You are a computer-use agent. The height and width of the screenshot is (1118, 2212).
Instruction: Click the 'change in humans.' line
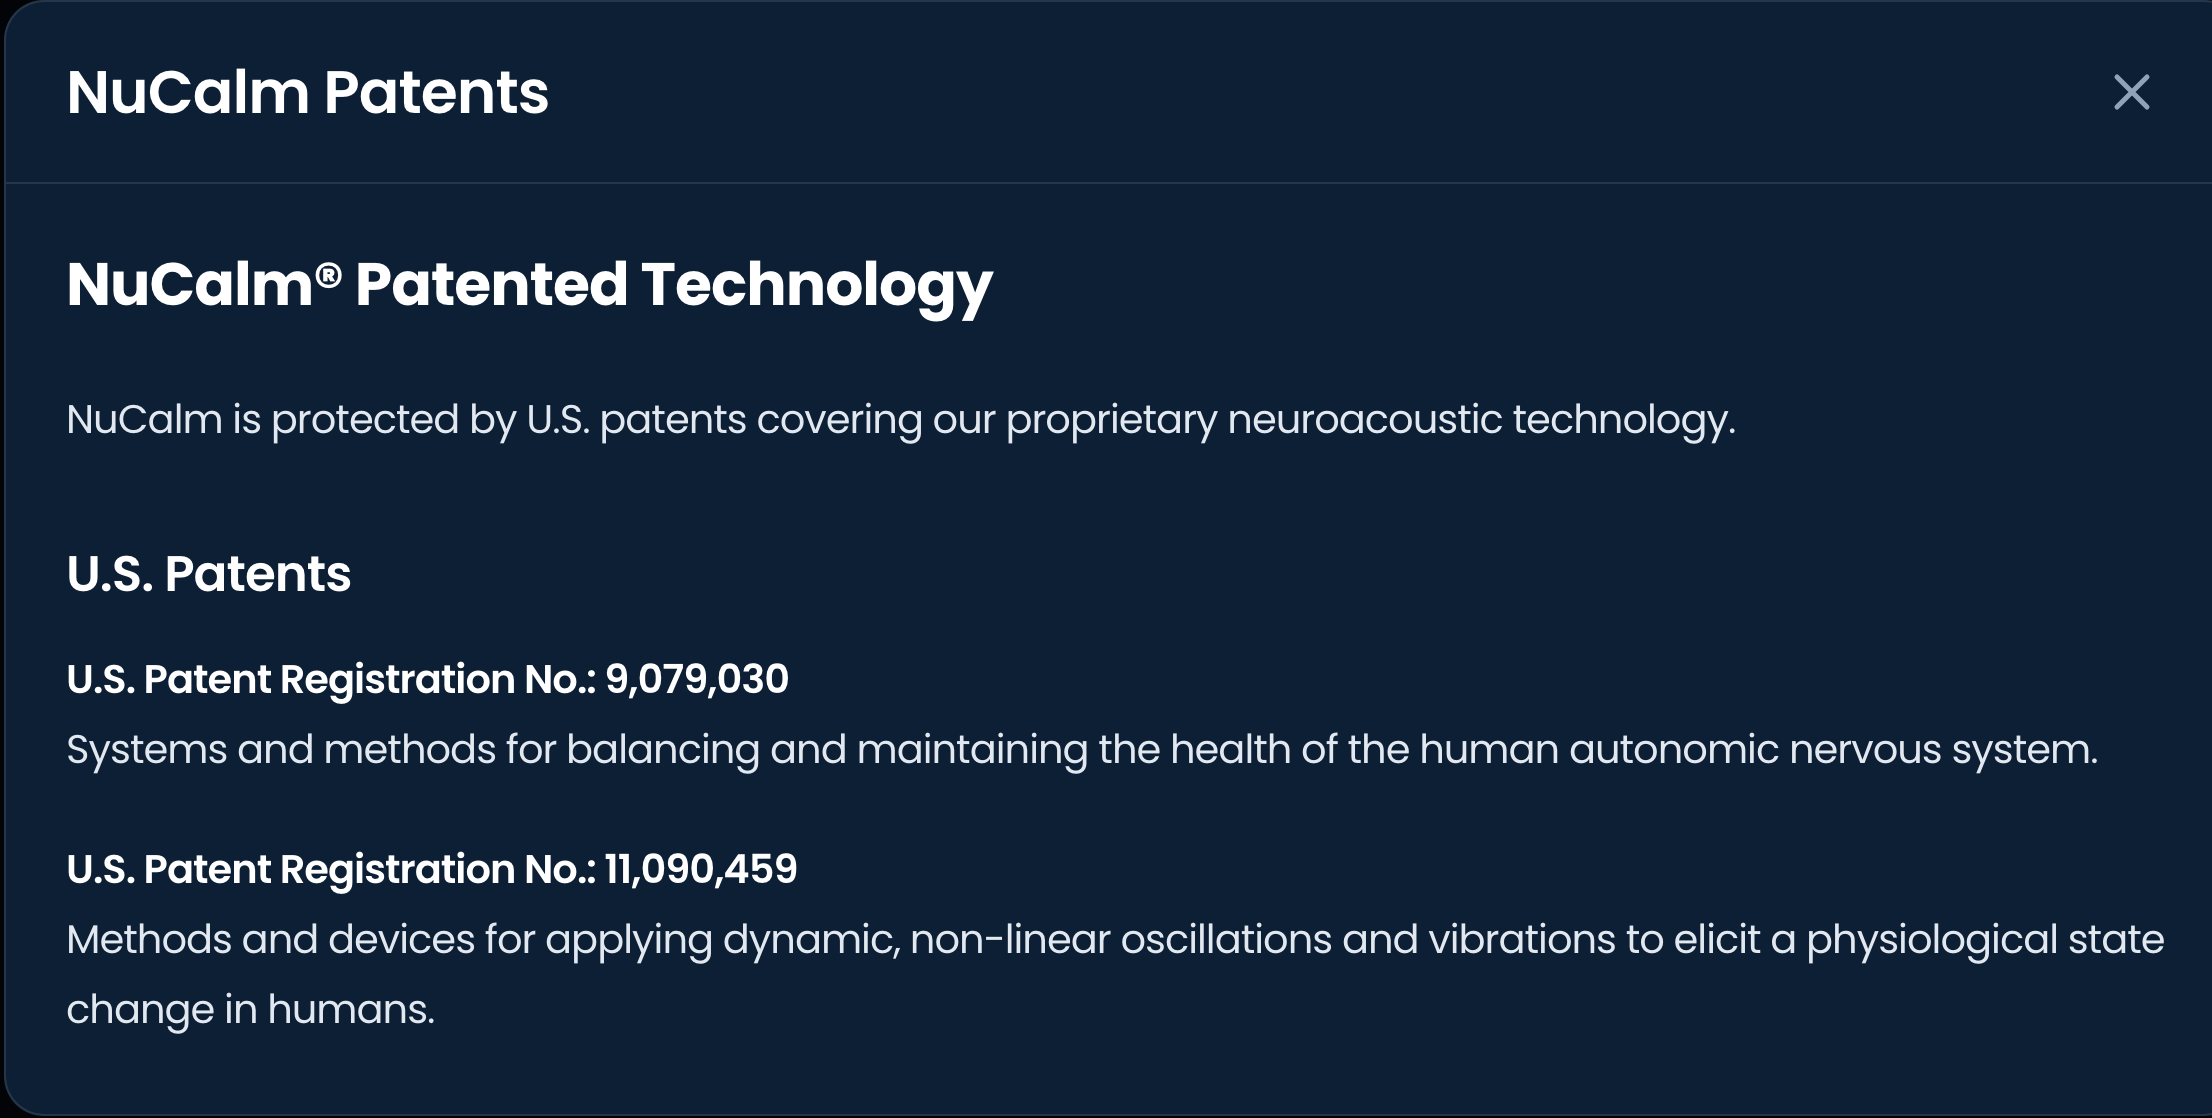(250, 1010)
